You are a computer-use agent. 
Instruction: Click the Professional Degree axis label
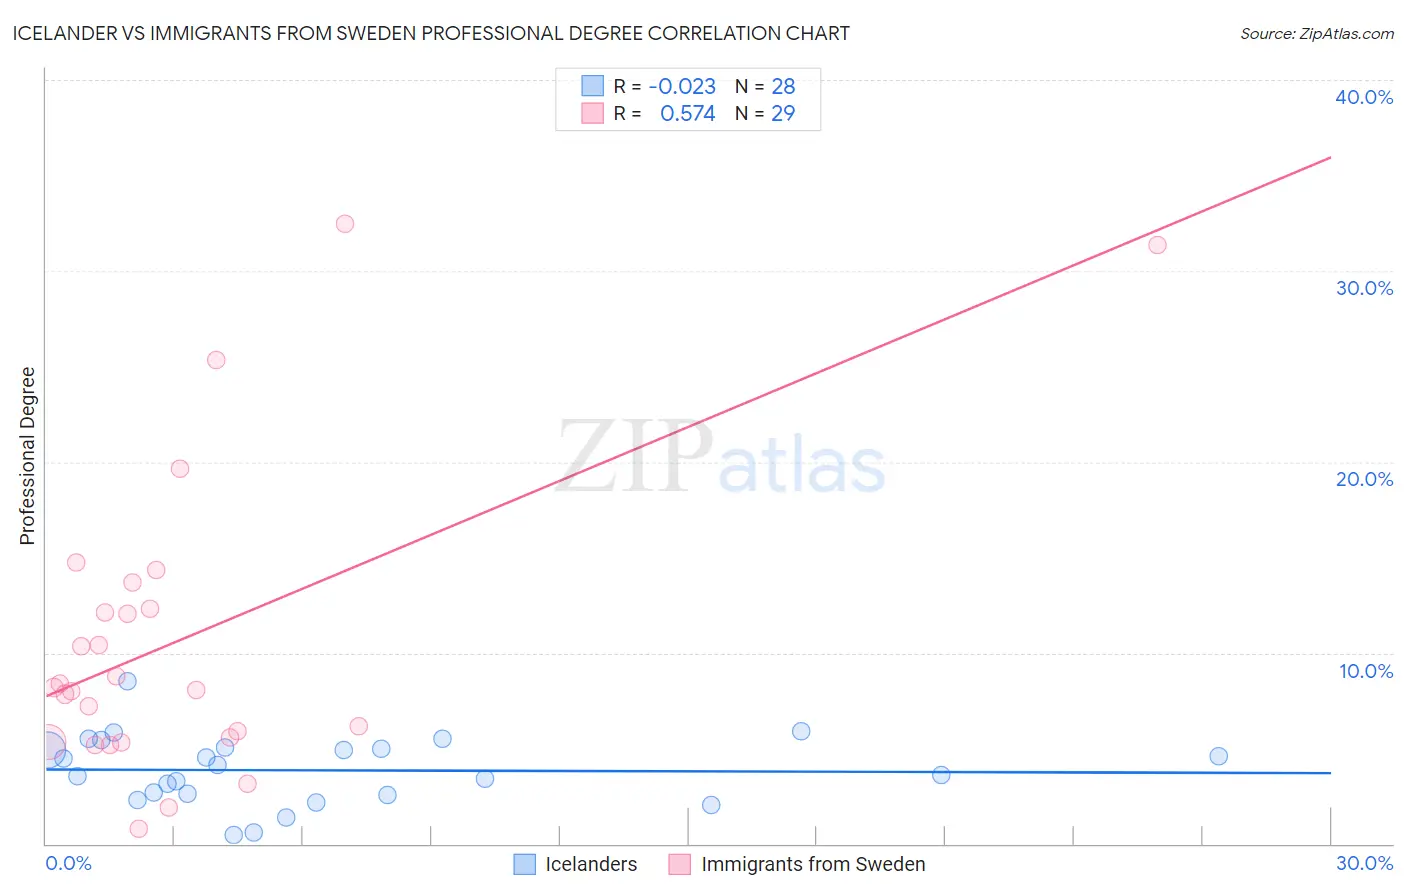coord(27,456)
